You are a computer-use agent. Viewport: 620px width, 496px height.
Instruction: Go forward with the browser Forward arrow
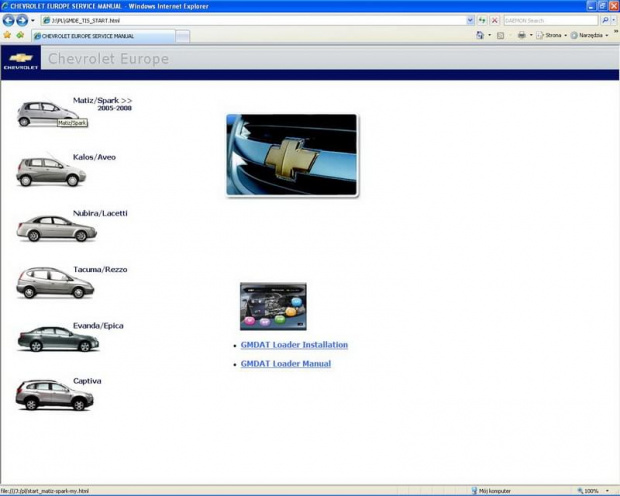(22, 20)
